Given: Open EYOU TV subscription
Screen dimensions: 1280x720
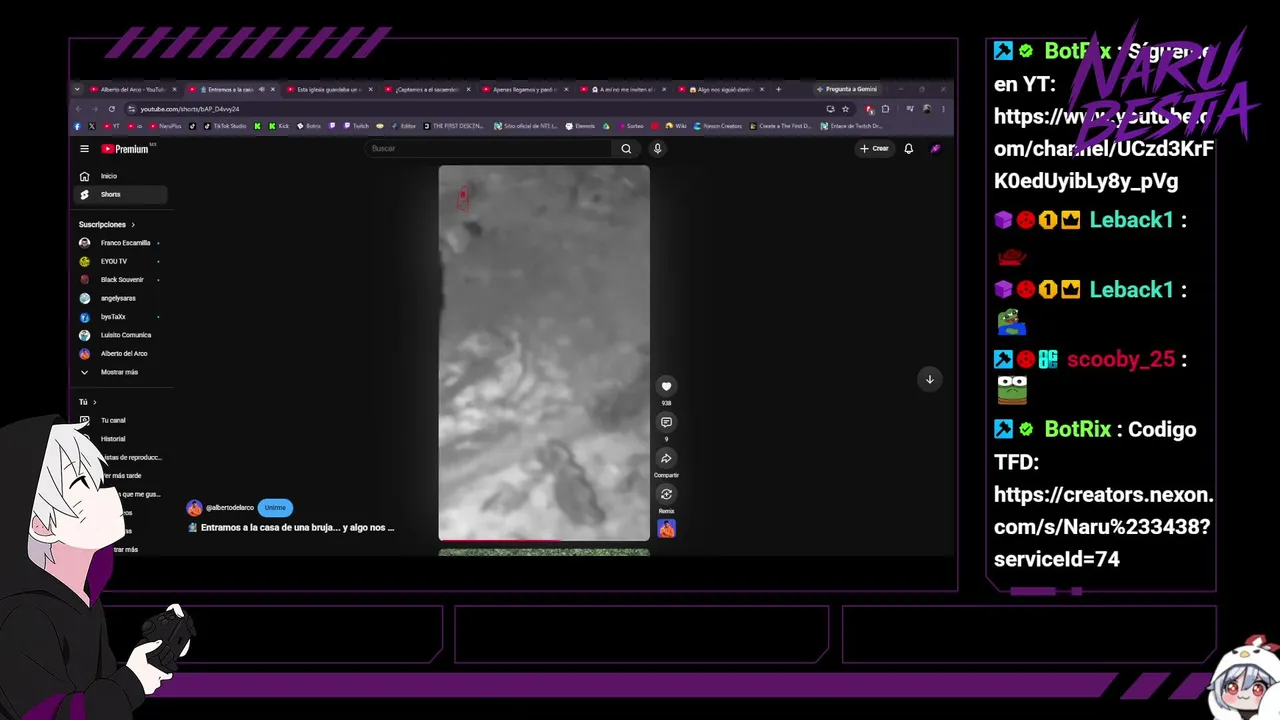Looking at the screenshot, I should click(122, 261).
